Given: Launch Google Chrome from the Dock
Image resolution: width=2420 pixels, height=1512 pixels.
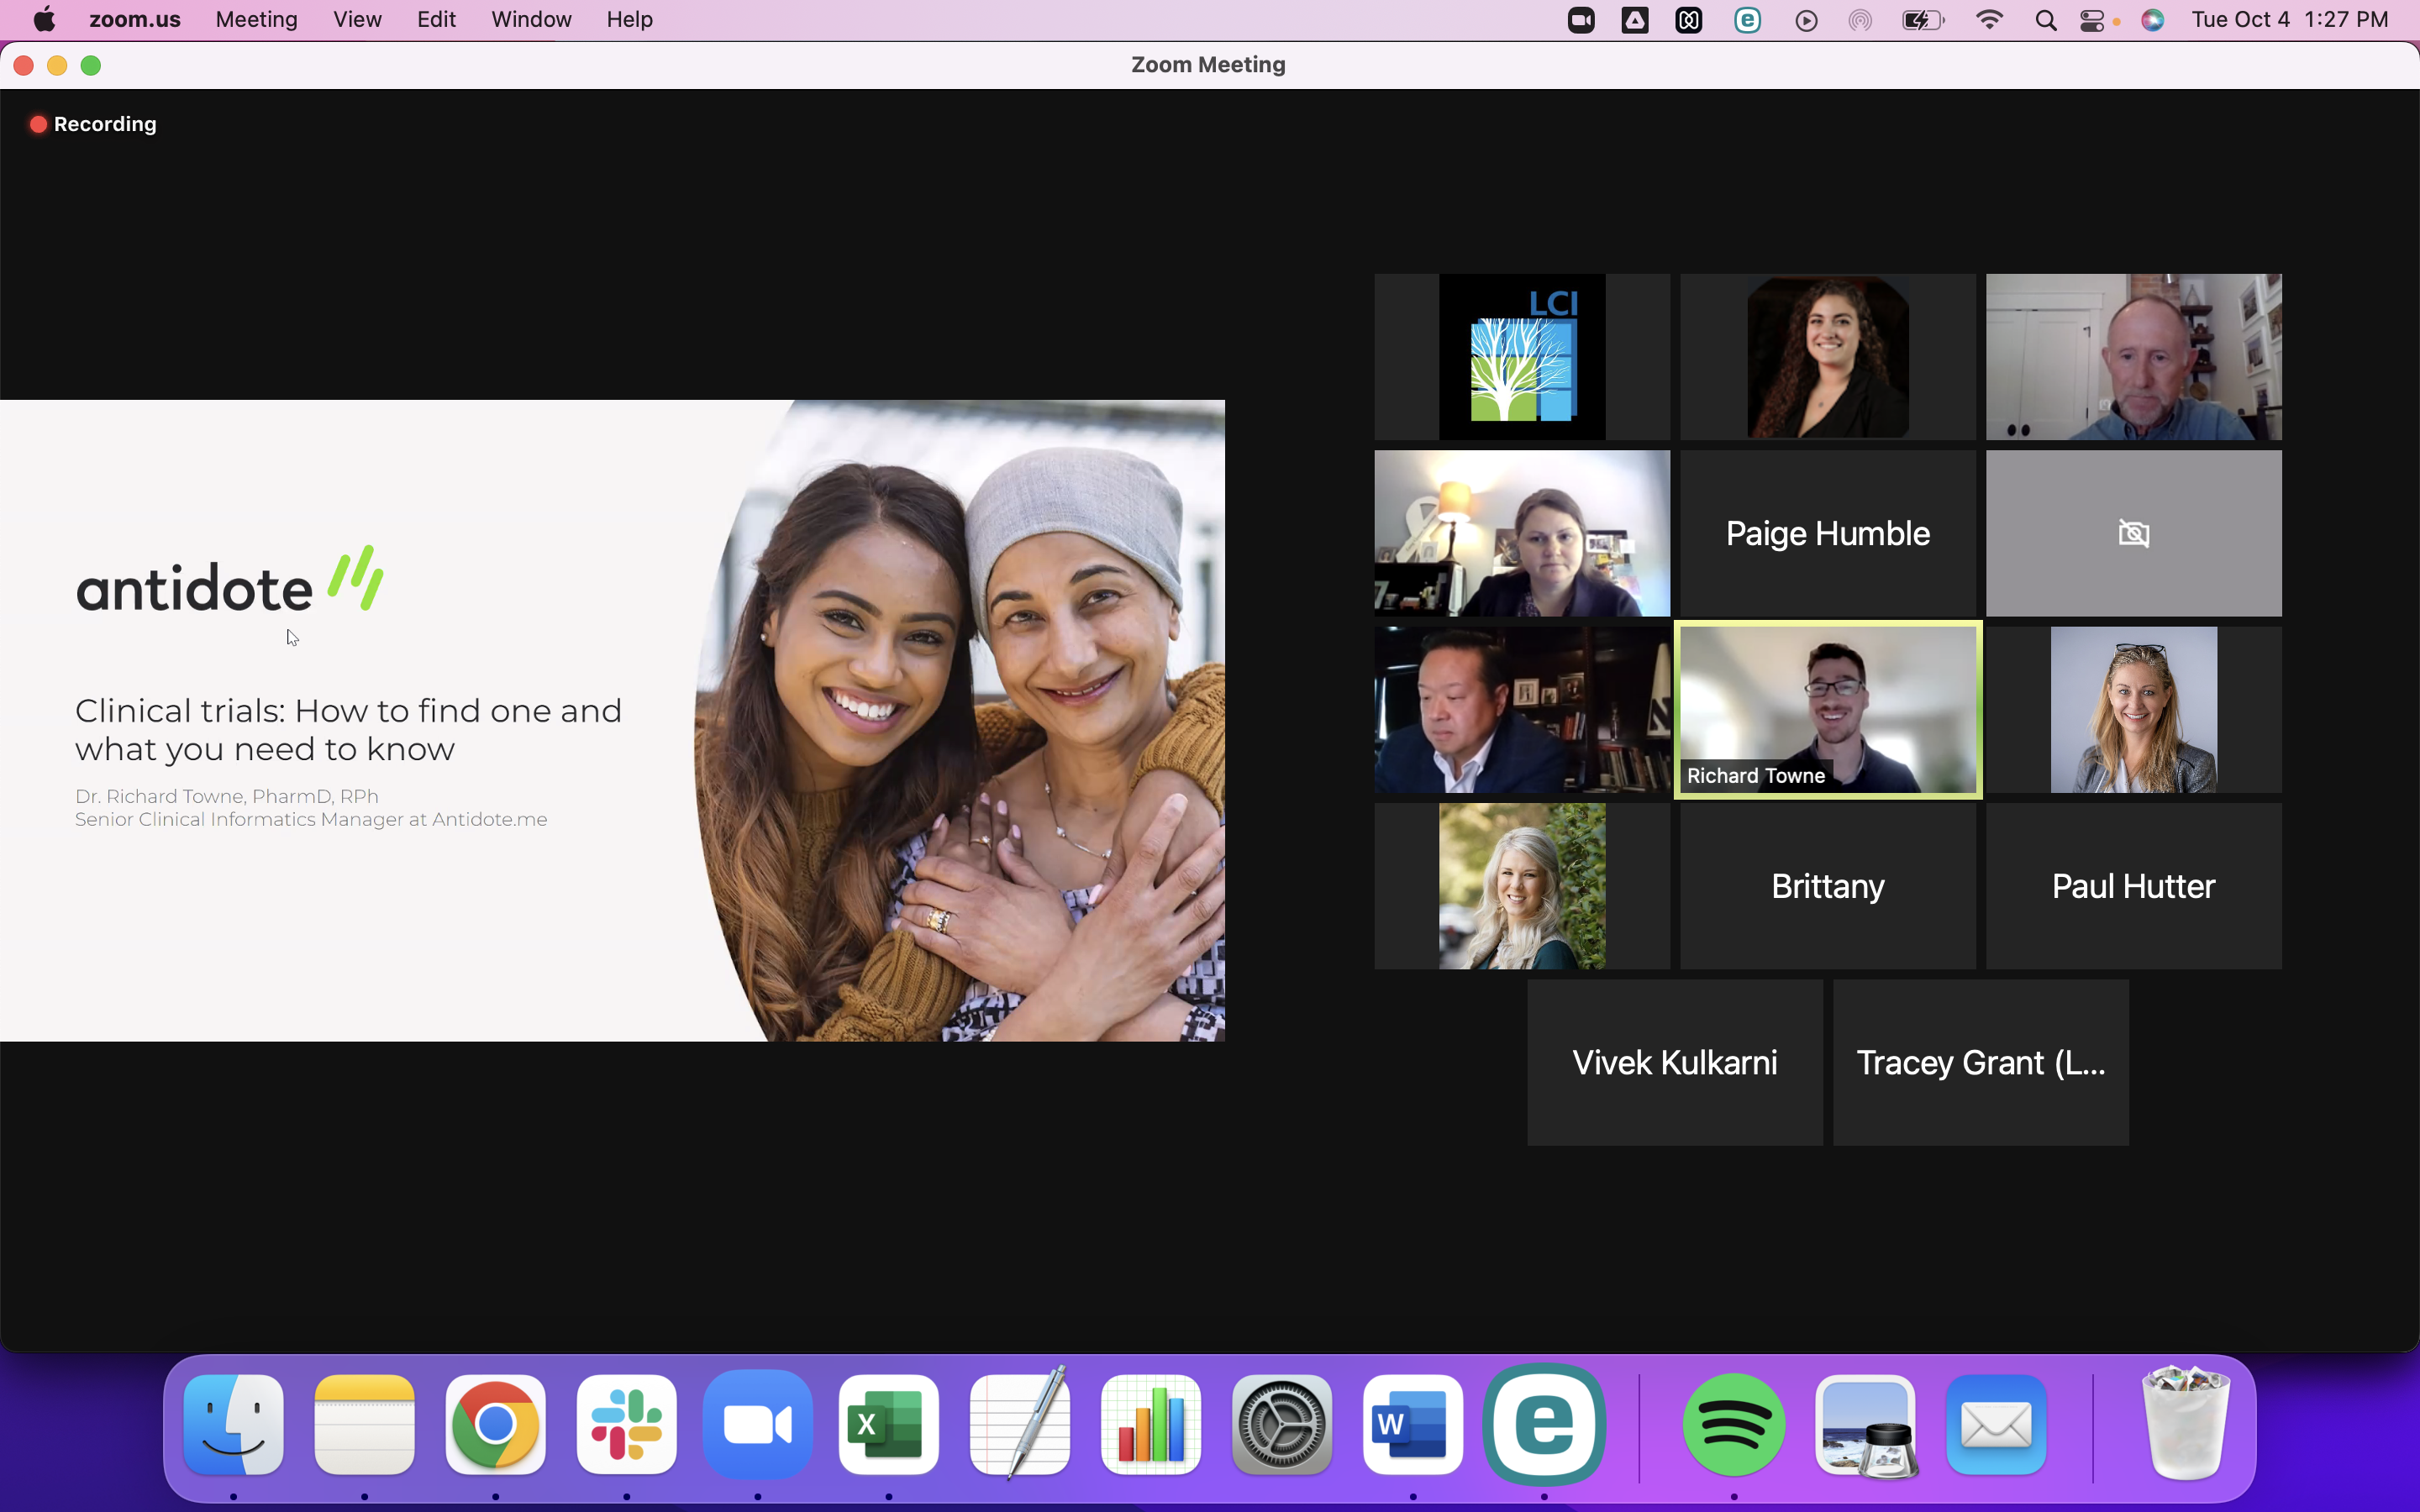Looking at the screenshot, I should [495, 1424].
